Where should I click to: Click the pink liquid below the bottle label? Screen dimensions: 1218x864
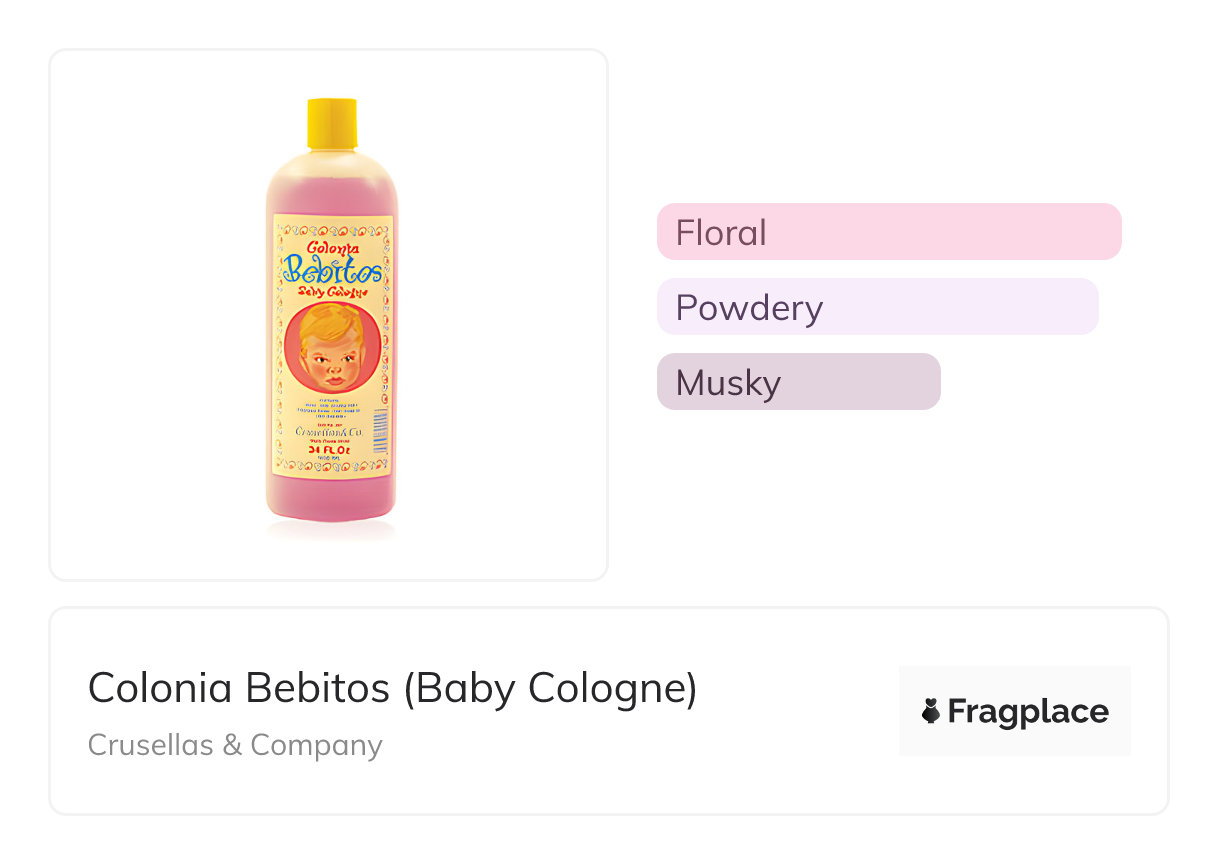(331, 500)
